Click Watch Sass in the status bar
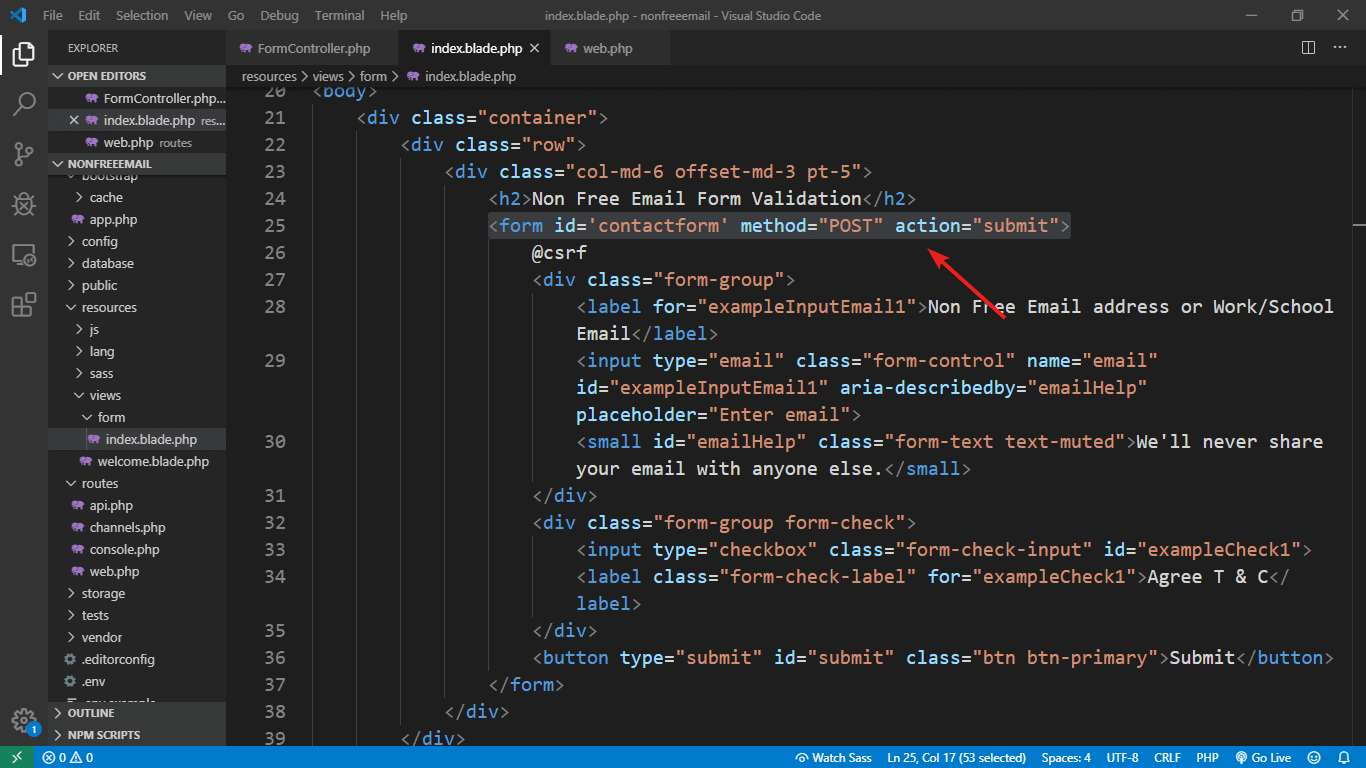The height and width of the screenshot is (768, 1366). (x=833, y=757)
